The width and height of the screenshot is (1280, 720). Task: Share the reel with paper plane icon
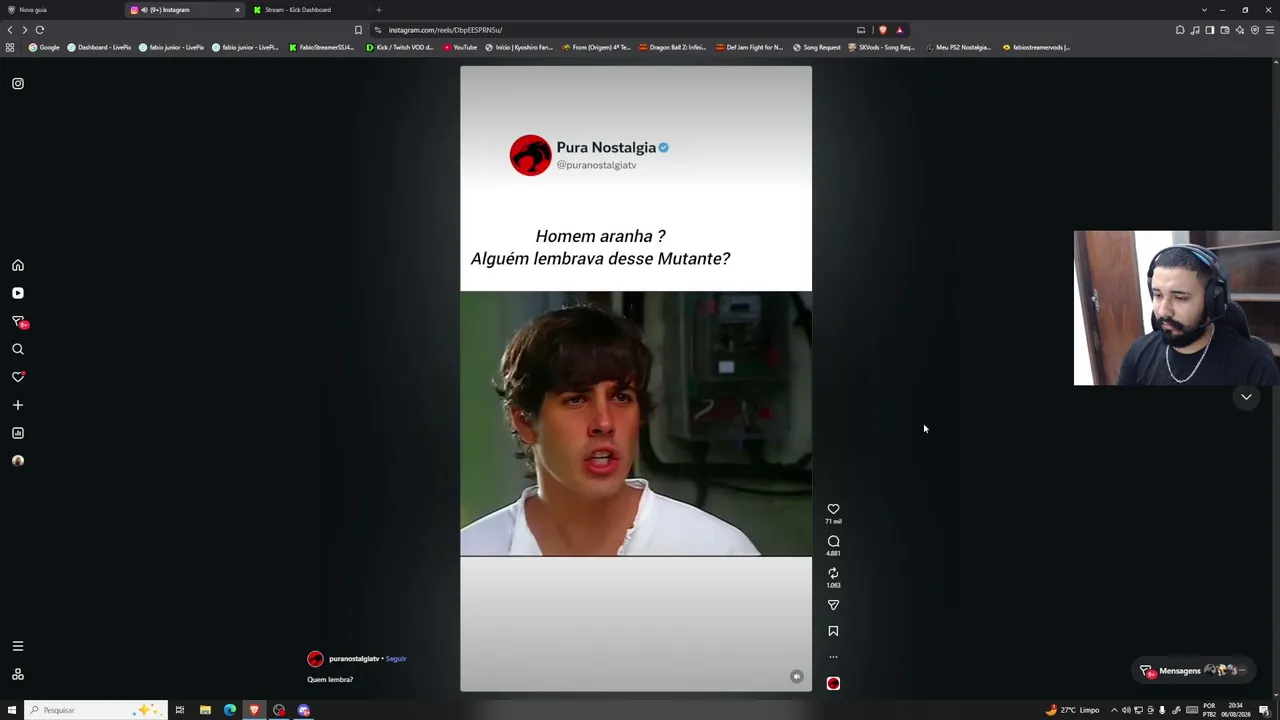click(x=833, y=605)
